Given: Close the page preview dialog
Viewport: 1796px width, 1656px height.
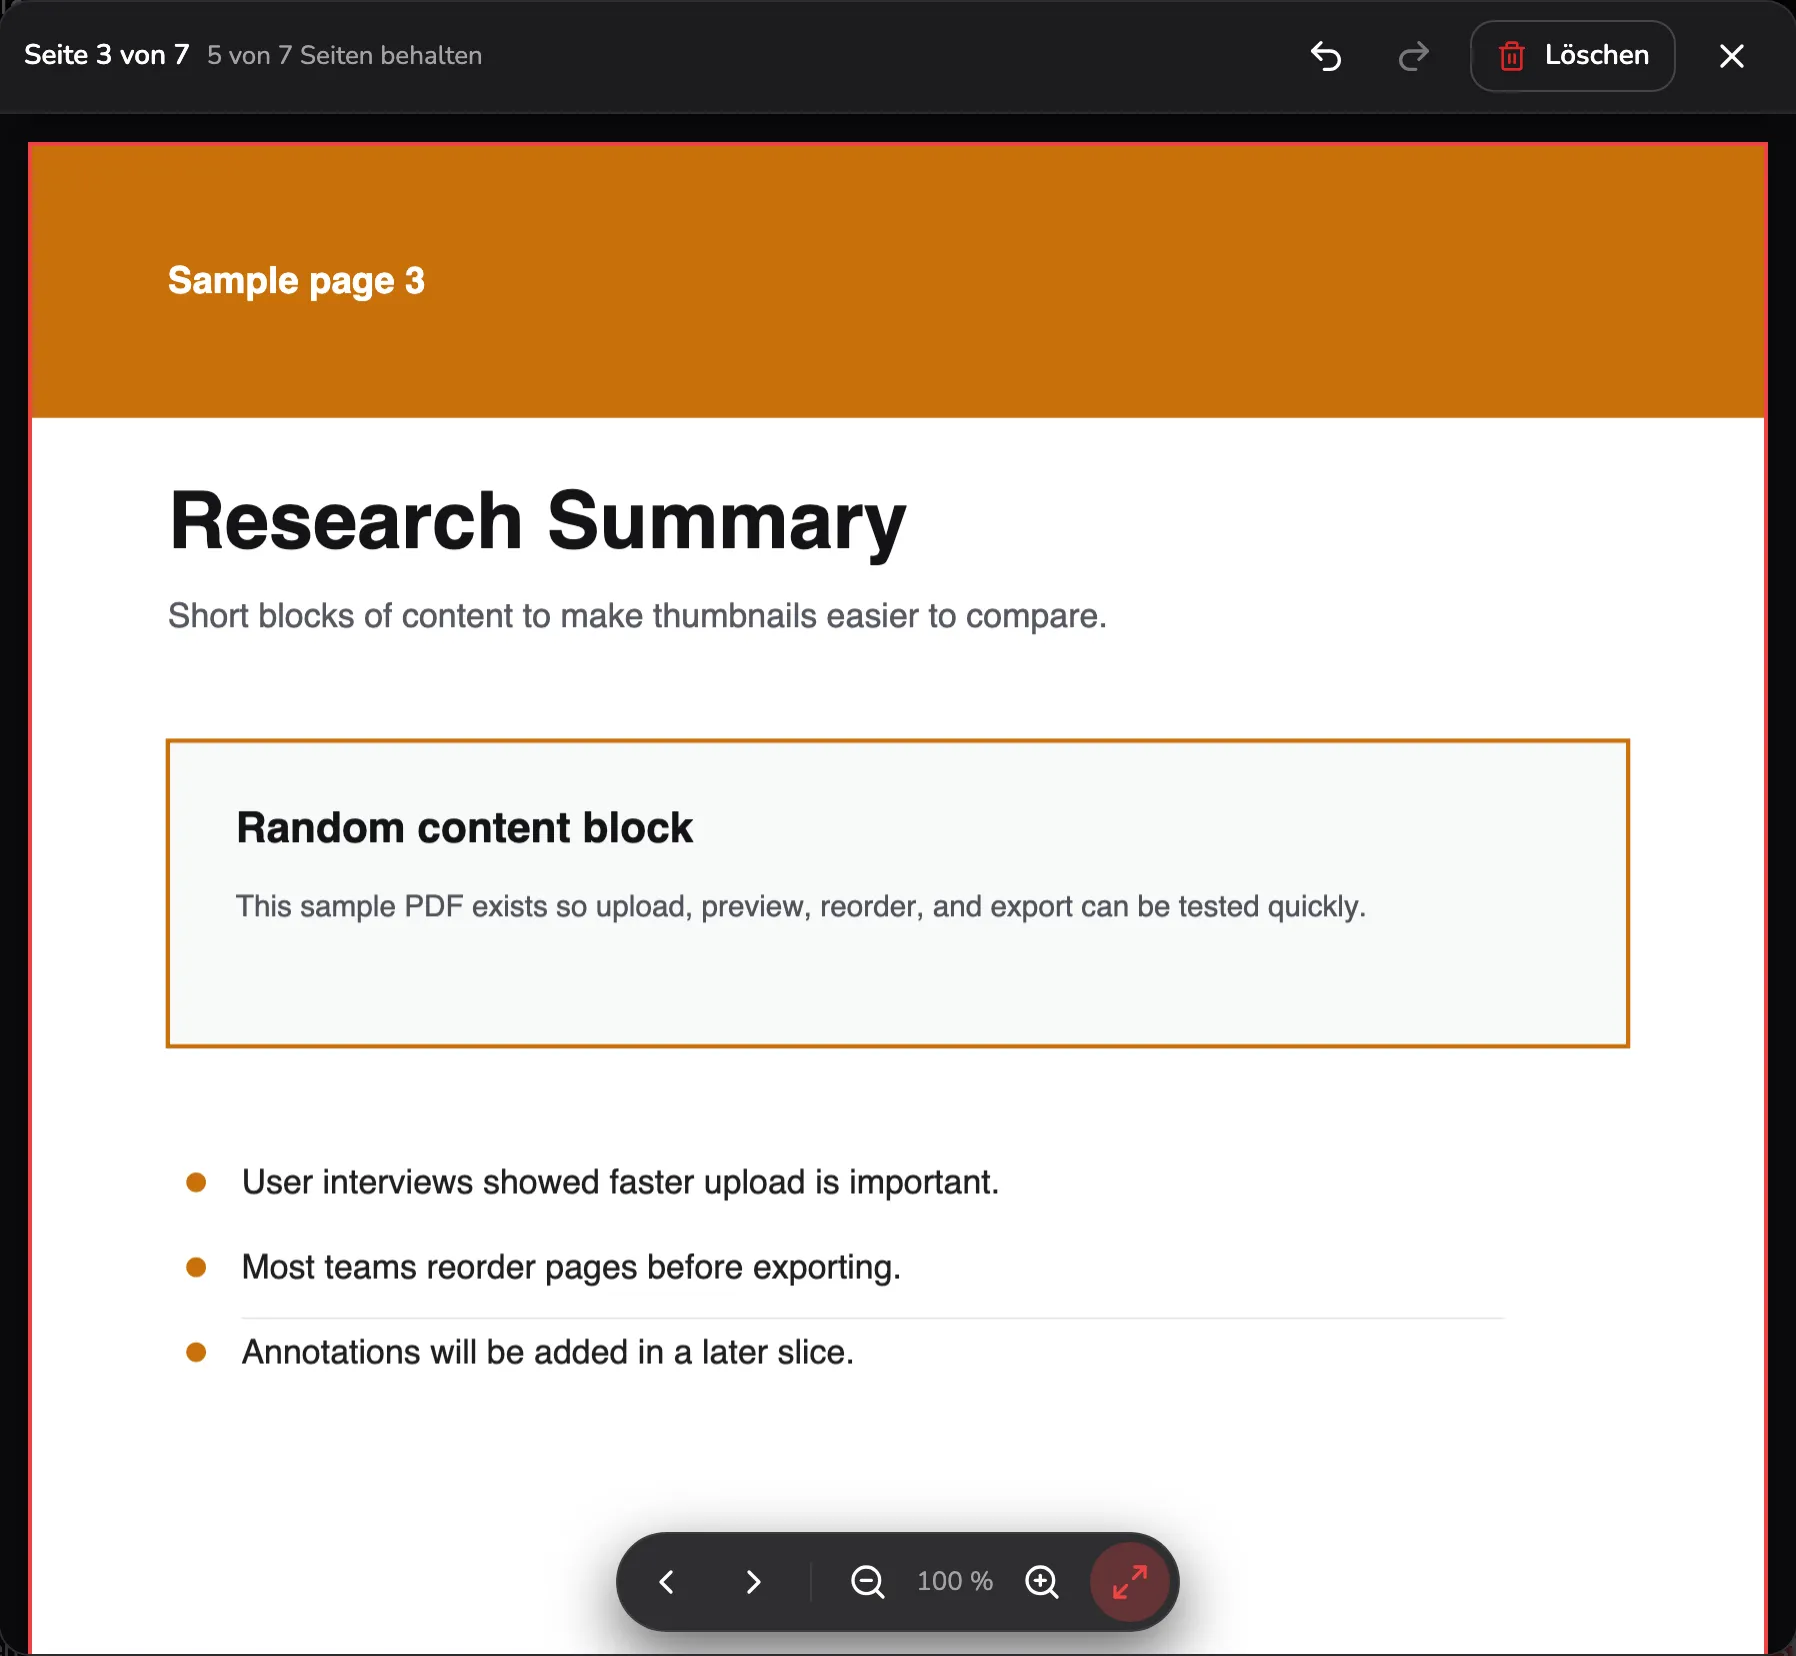Looking at the screenshot, I should 1732,56.
